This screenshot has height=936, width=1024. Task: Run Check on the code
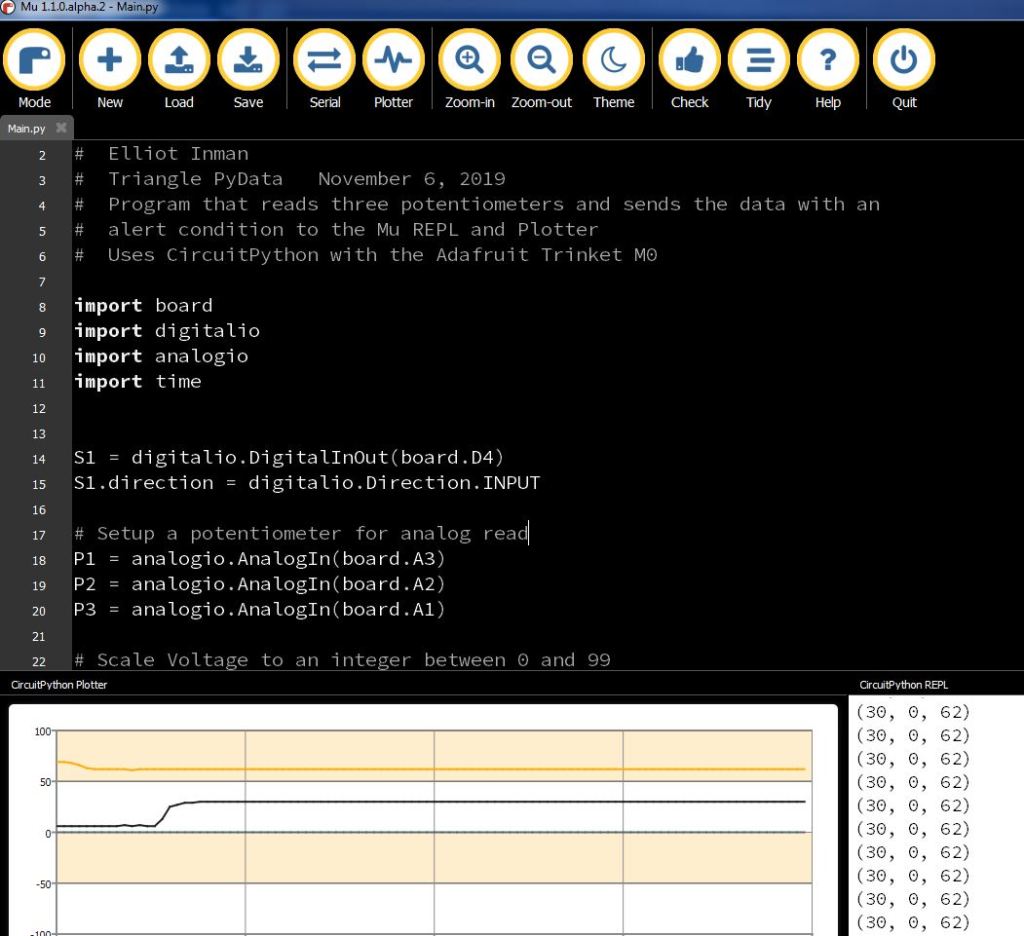click(689, 62)
